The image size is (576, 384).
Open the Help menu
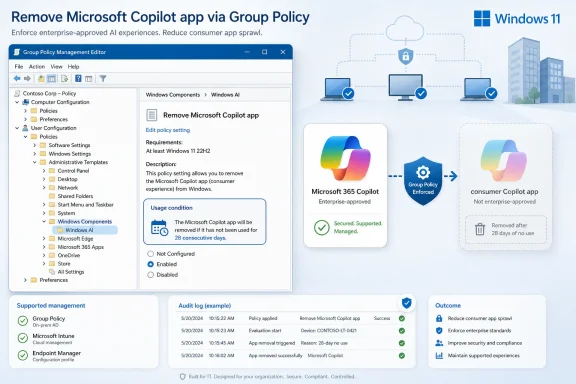(73, 67)
